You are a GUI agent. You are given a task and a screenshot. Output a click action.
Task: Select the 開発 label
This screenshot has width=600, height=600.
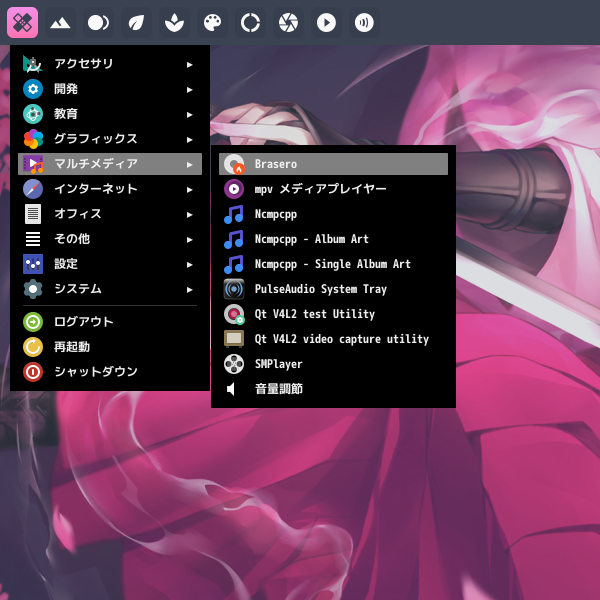tap(66, 89)
